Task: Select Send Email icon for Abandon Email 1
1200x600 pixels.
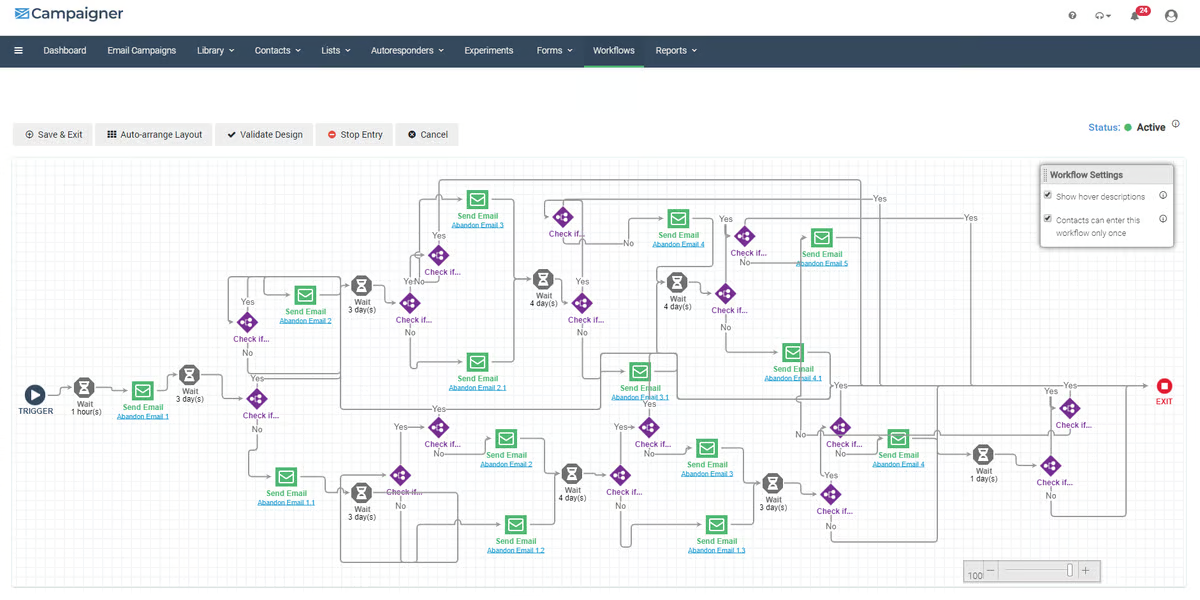Action: (143, 391)
